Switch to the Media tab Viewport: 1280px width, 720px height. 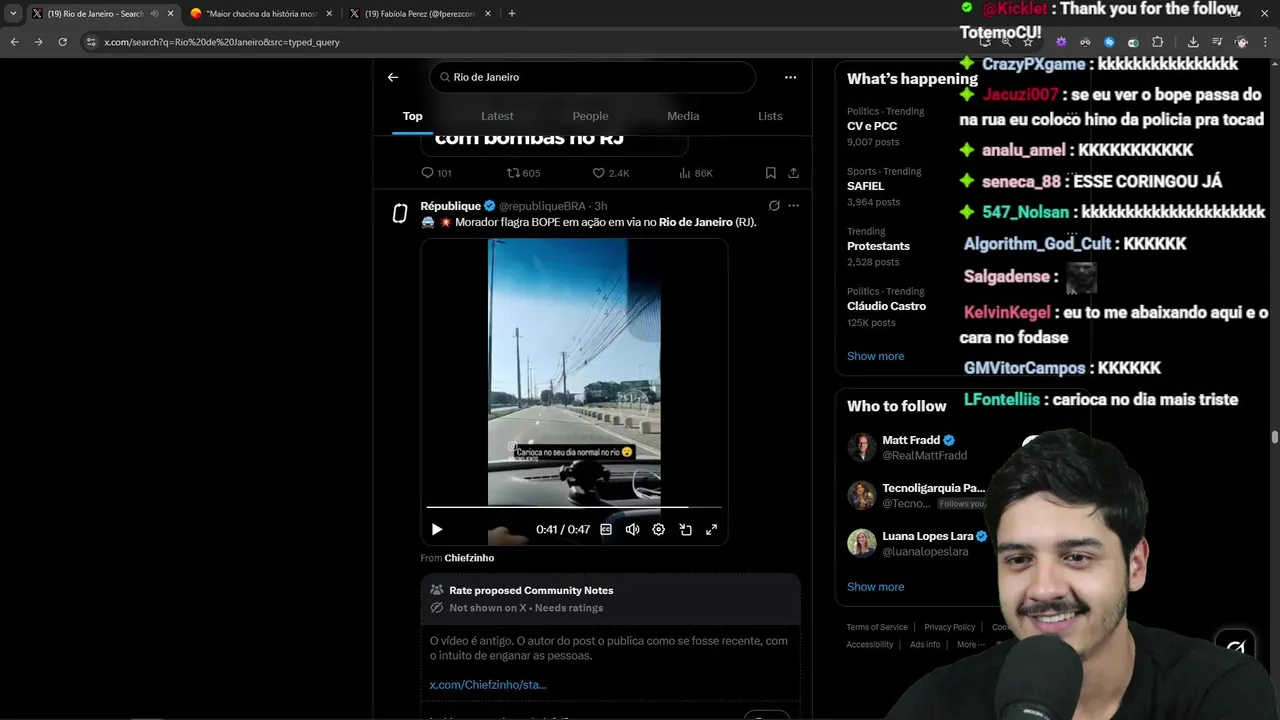[x=683, y=116]
